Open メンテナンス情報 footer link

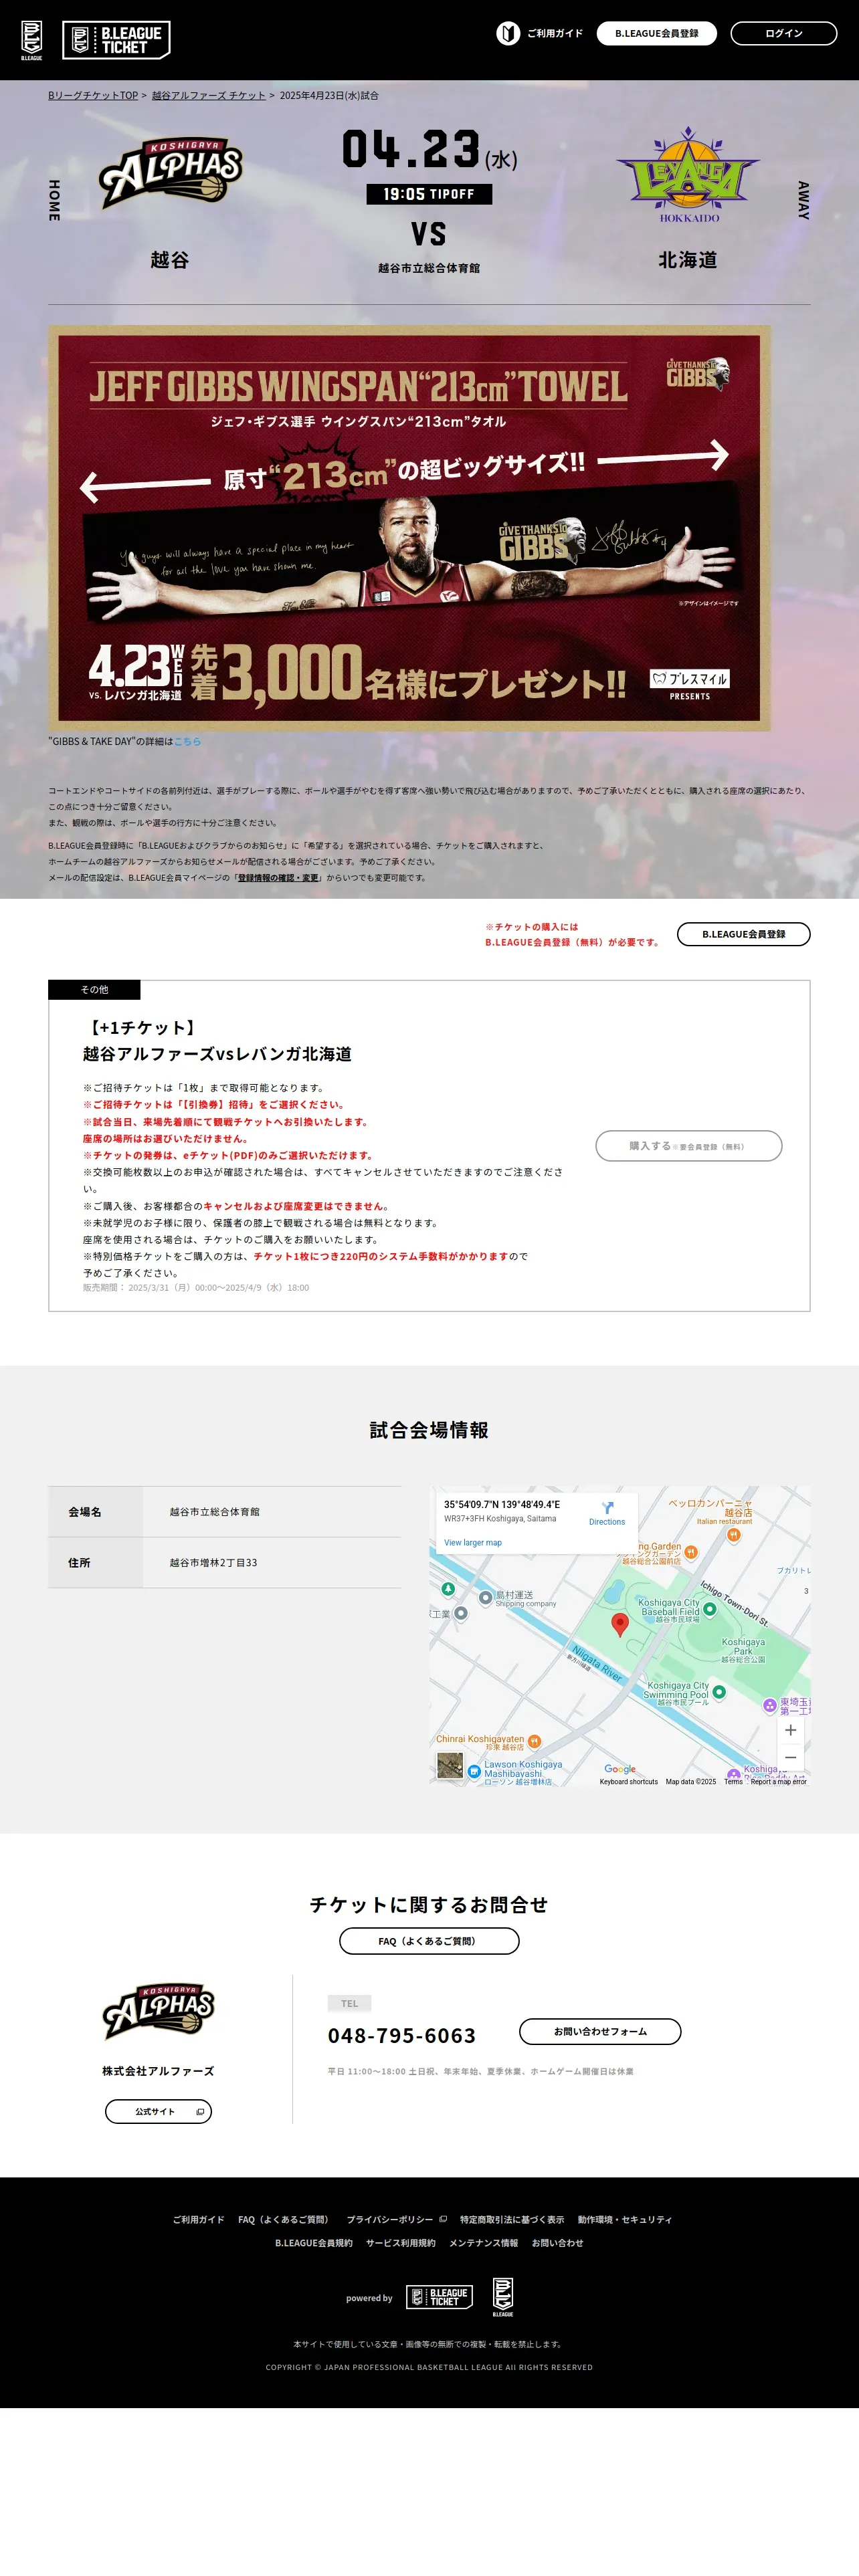(x=484, y=2243)
